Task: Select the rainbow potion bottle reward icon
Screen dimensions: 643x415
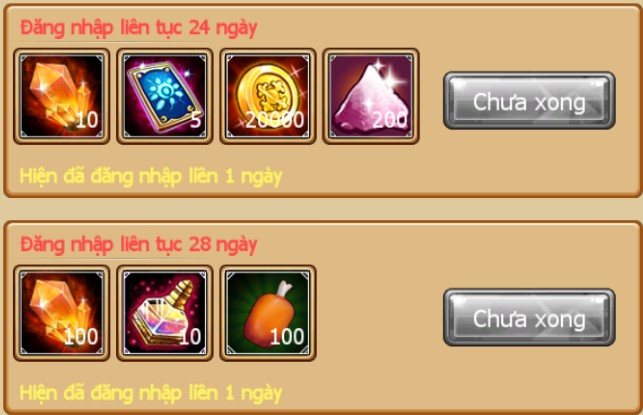Action: (x=165, y=313)
